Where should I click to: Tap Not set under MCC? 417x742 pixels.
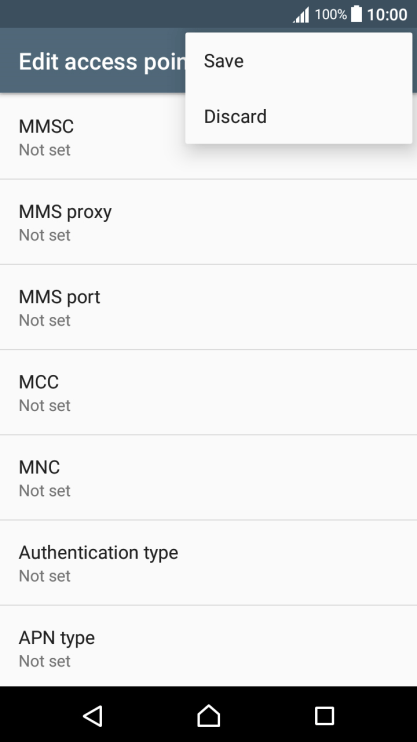(44, 405)
